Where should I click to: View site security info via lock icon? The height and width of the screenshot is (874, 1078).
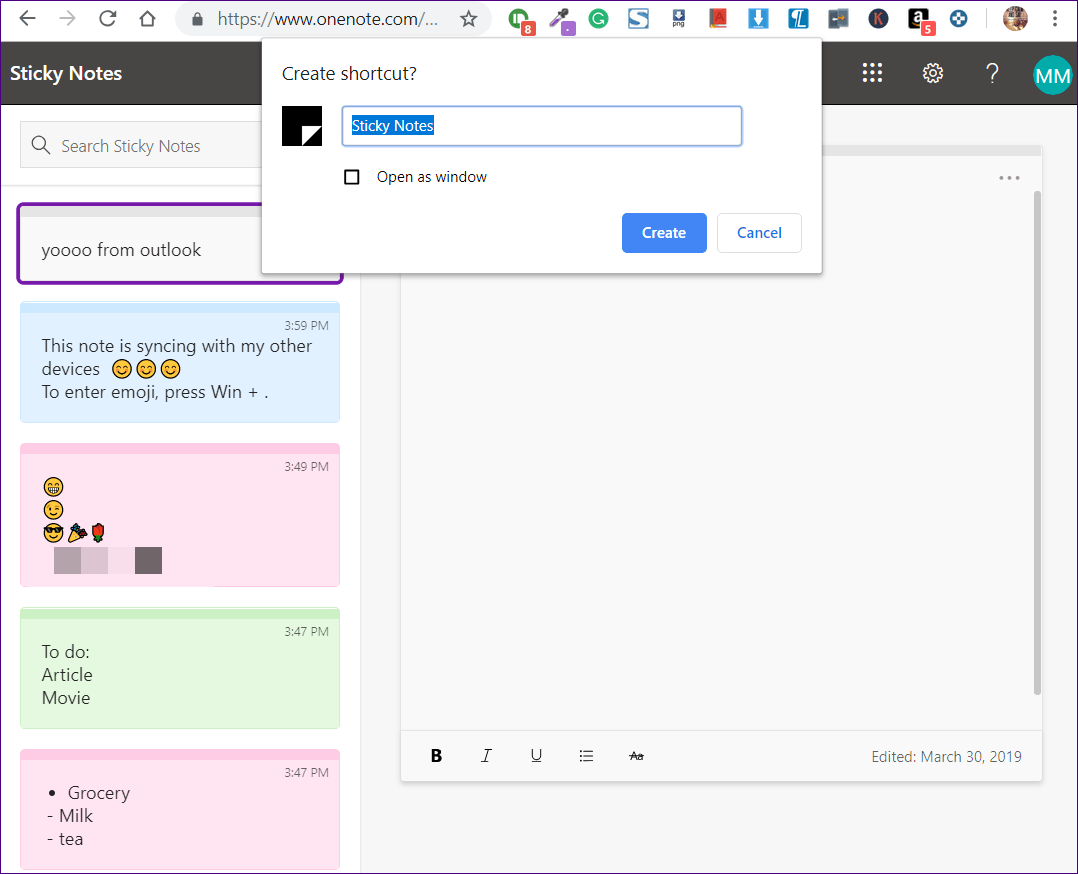pyautogui.click(x=197, y=19)
